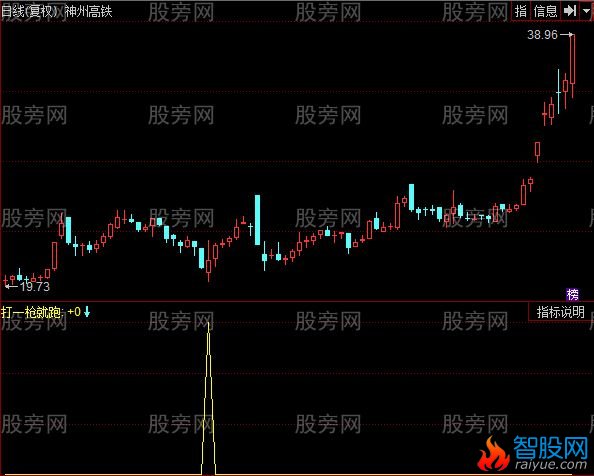Click the 指标说明 button
594x476 pixels.
tap(560, 312)
